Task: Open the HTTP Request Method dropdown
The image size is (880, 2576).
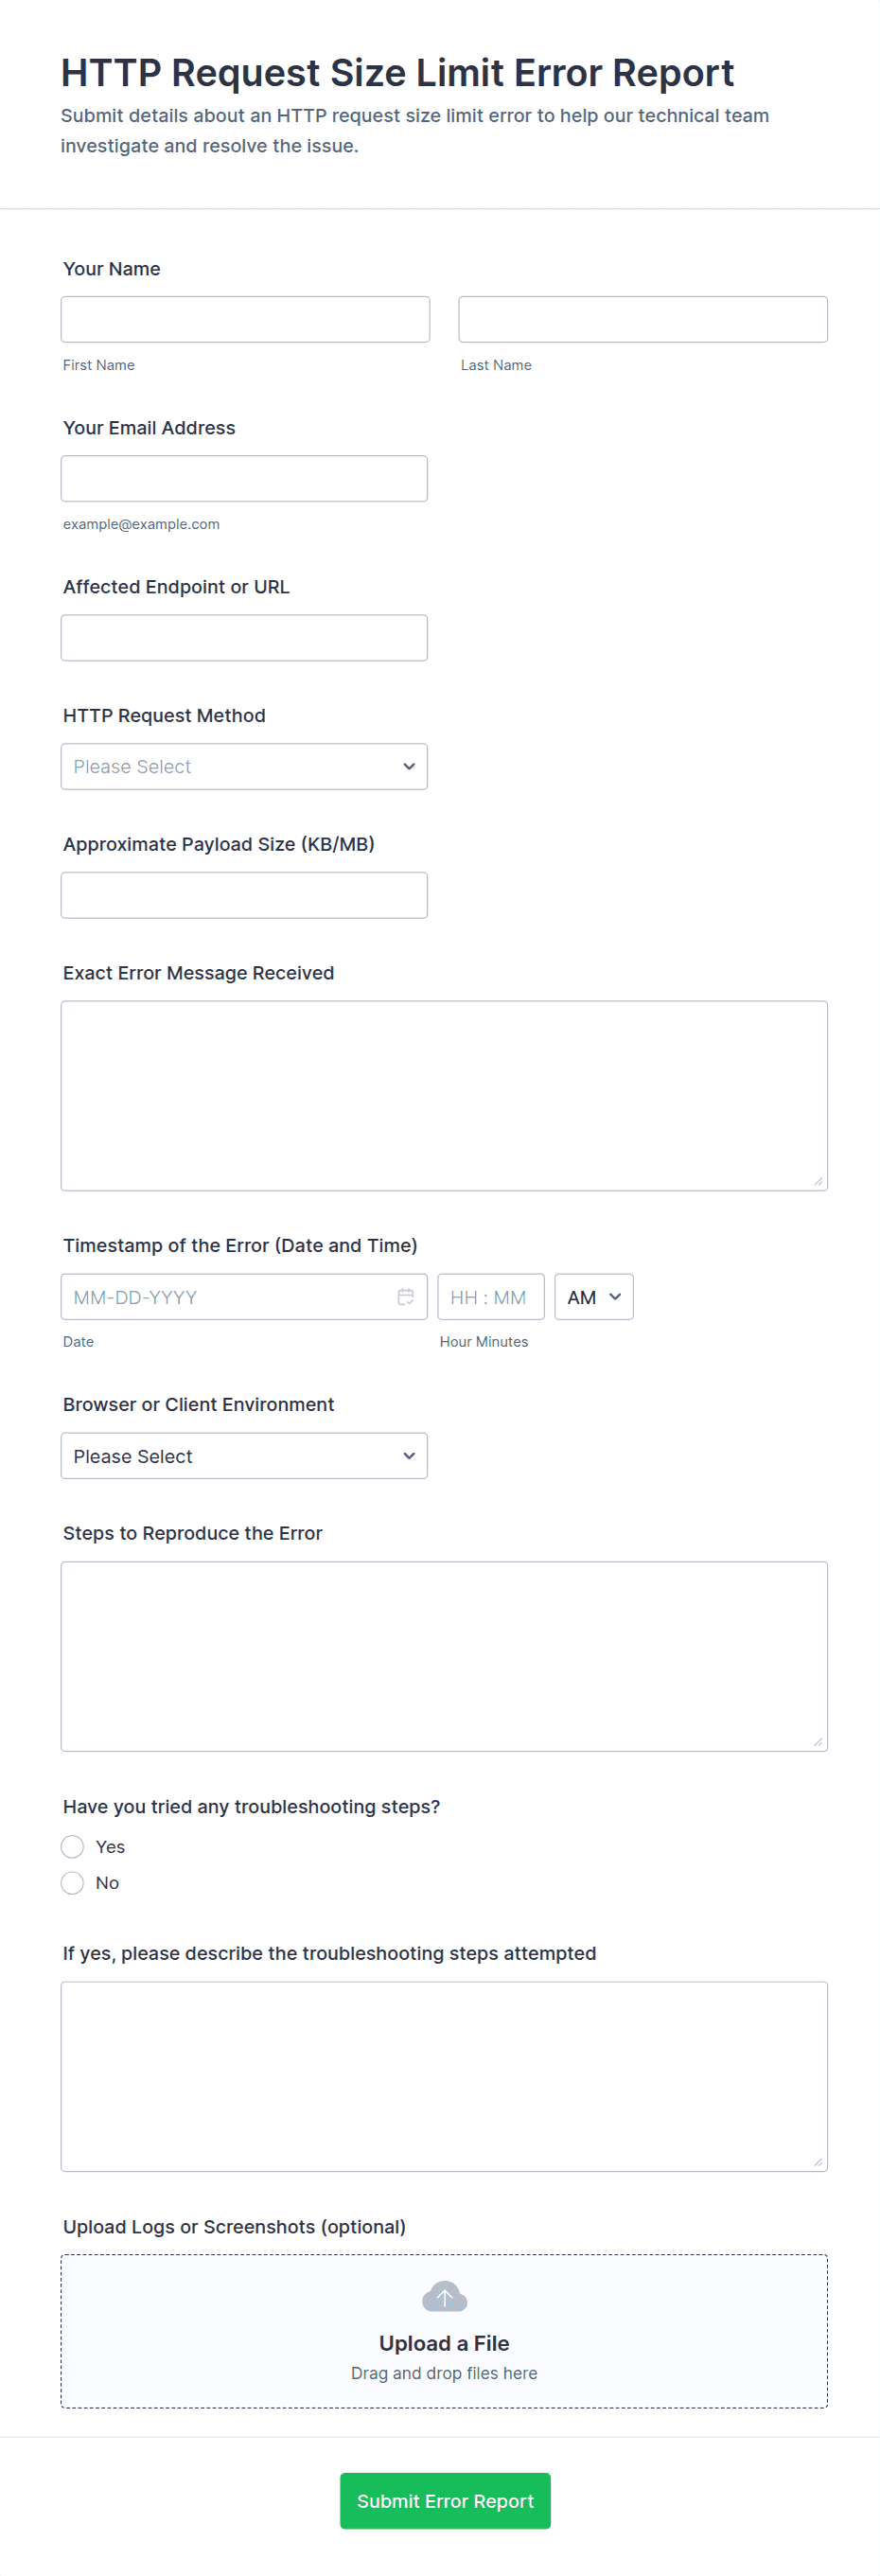Action: 244,767
